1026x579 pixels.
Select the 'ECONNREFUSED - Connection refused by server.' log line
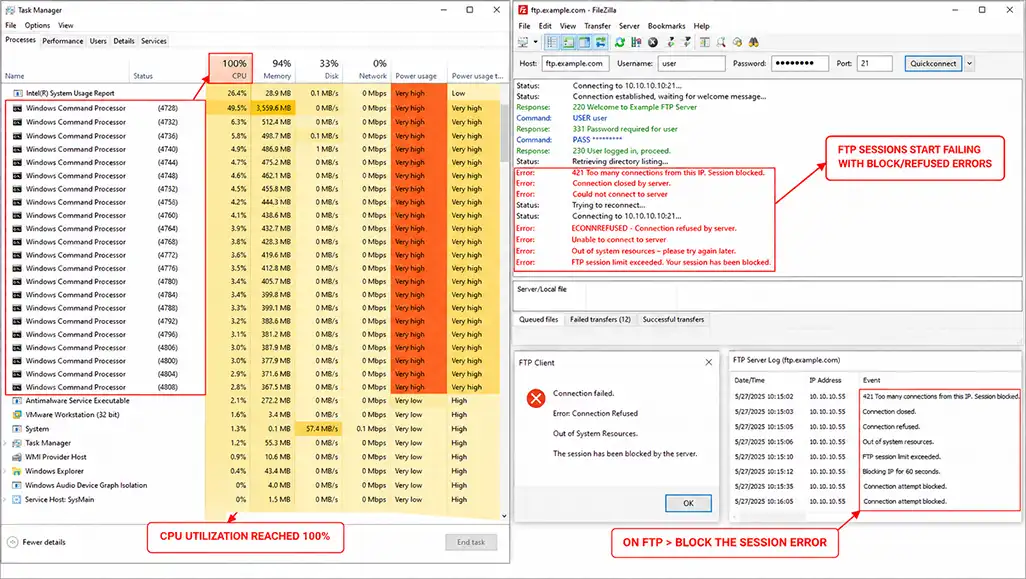653,228
